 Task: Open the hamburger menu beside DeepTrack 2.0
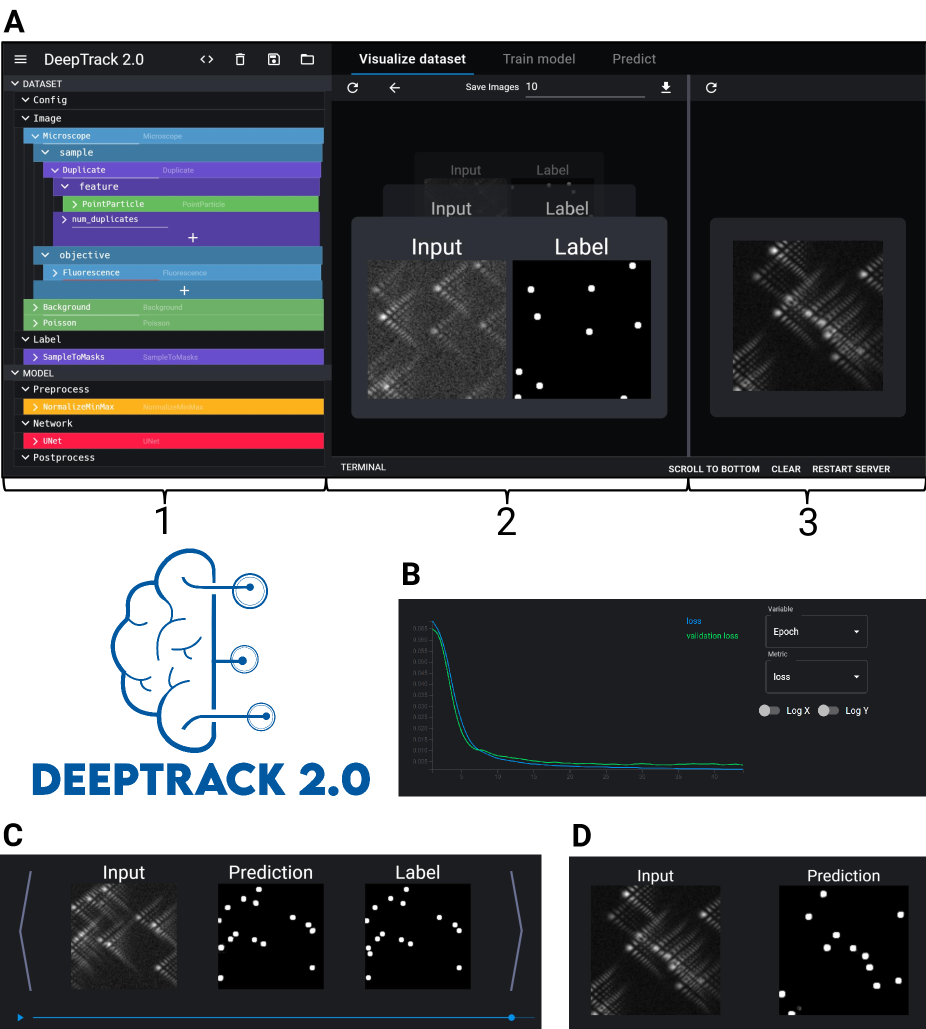pyautogui.click(x=20, y=59)
